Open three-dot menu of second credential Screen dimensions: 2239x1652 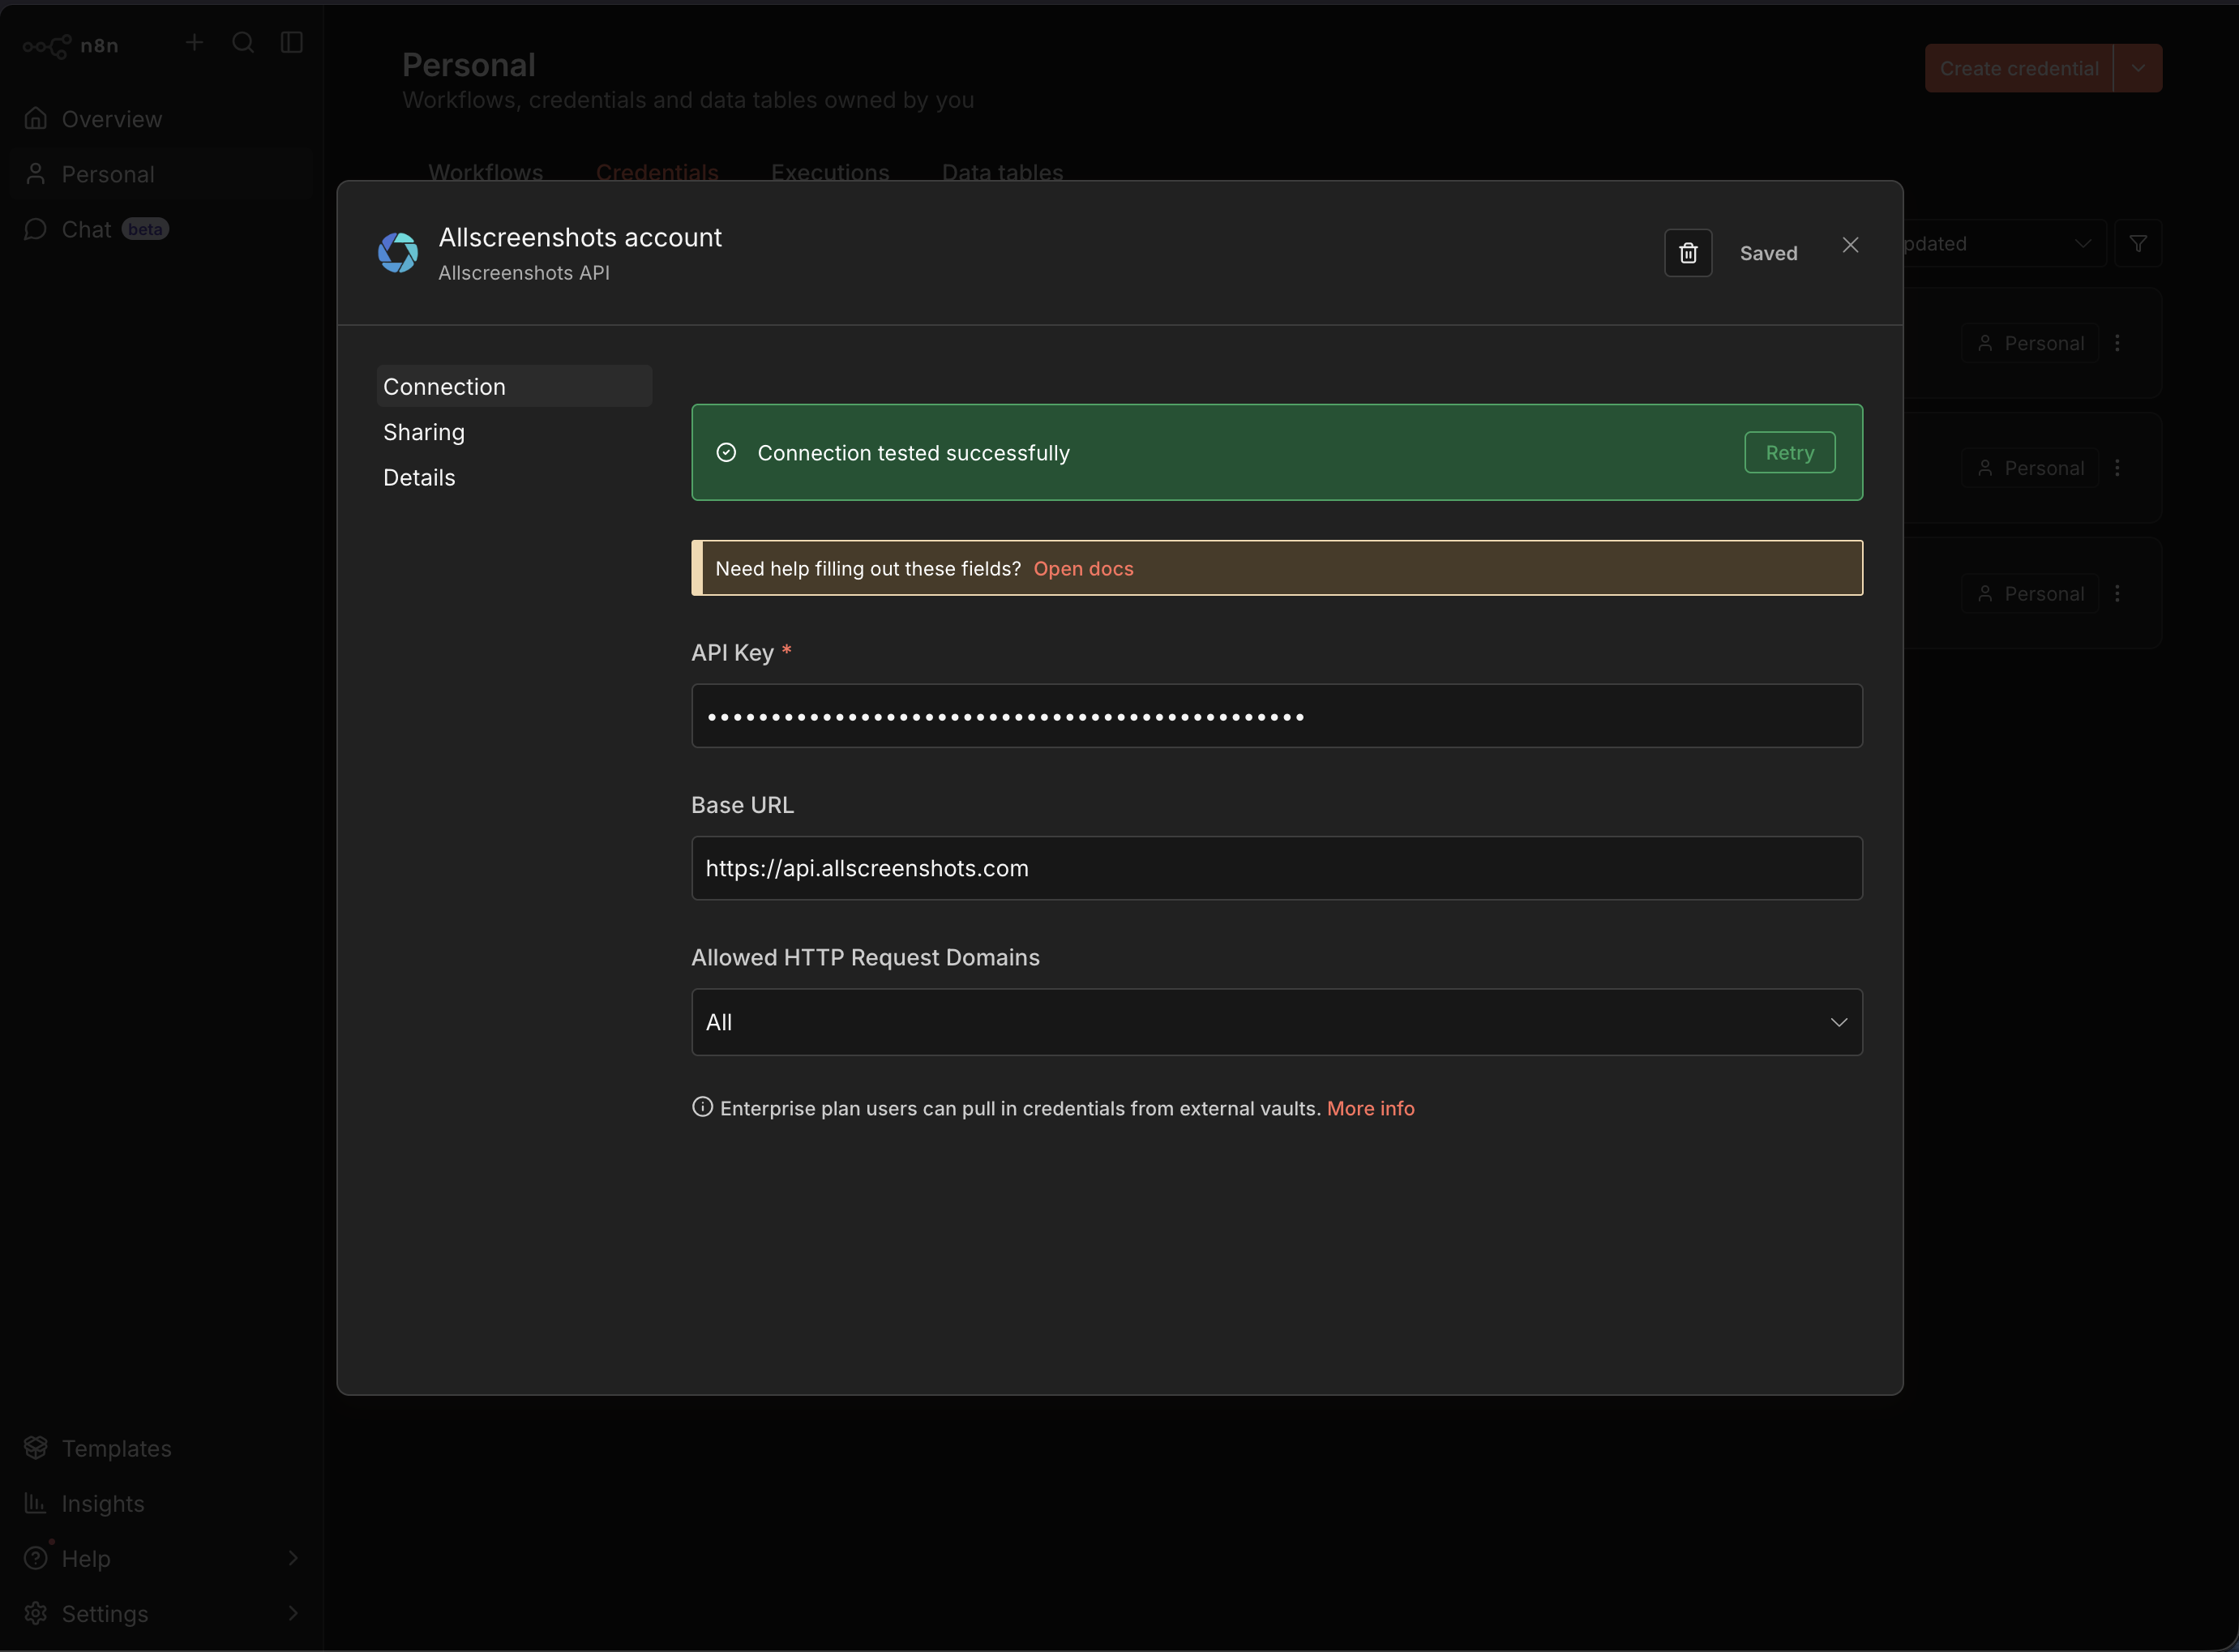coord(2117,468)
